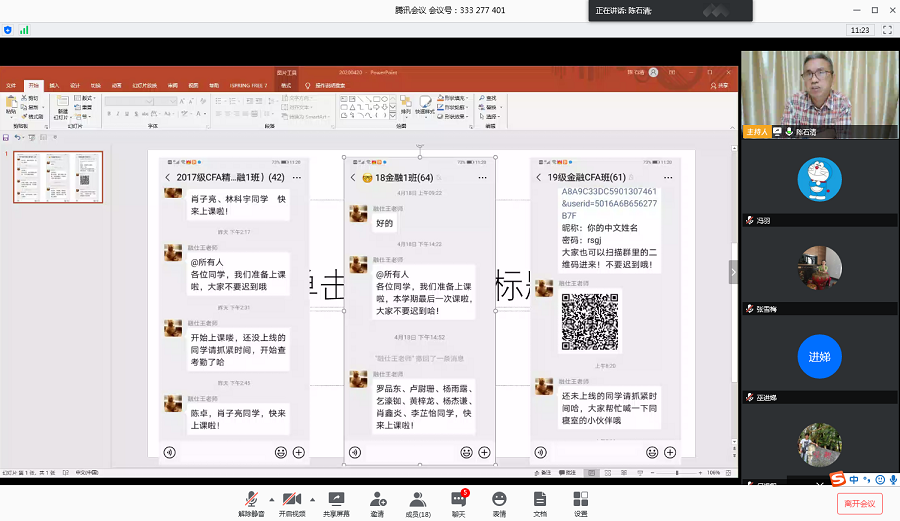Viewport: 900px width, 521px height.
Task: Click the invite (邀请) icon
Action: click(377, 499)
